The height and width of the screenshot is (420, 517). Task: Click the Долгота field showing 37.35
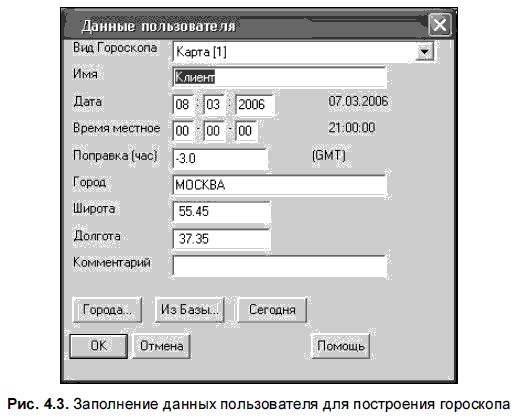point(221,238)
